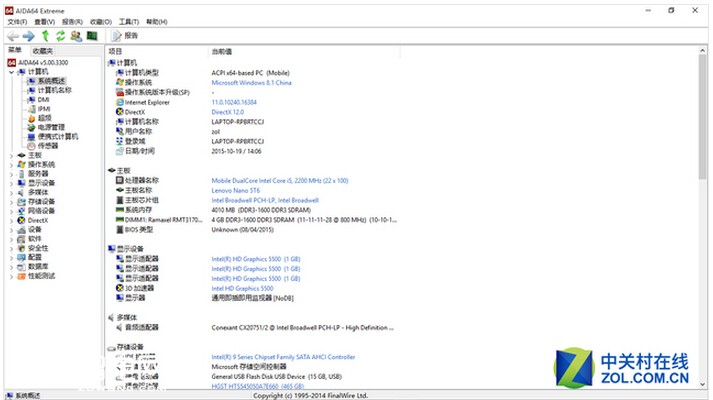
Task: Expand the 网络设备 tree node
Action: click(x=11, y=211)
